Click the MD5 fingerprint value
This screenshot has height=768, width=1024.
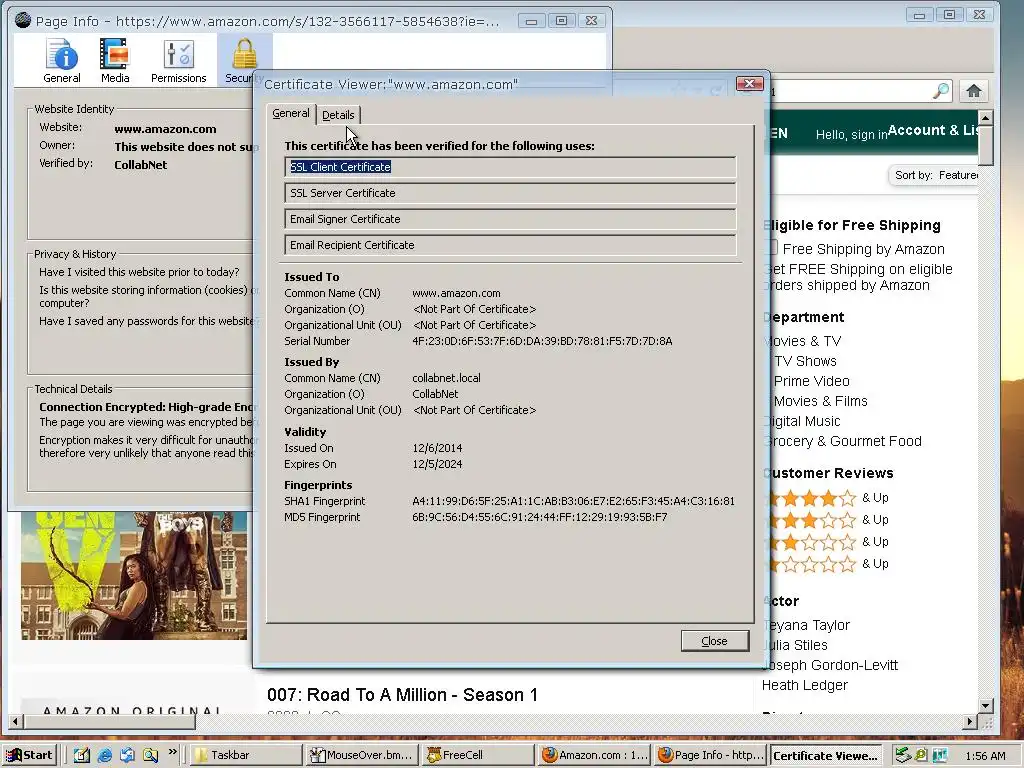click(x=539, y=517)
